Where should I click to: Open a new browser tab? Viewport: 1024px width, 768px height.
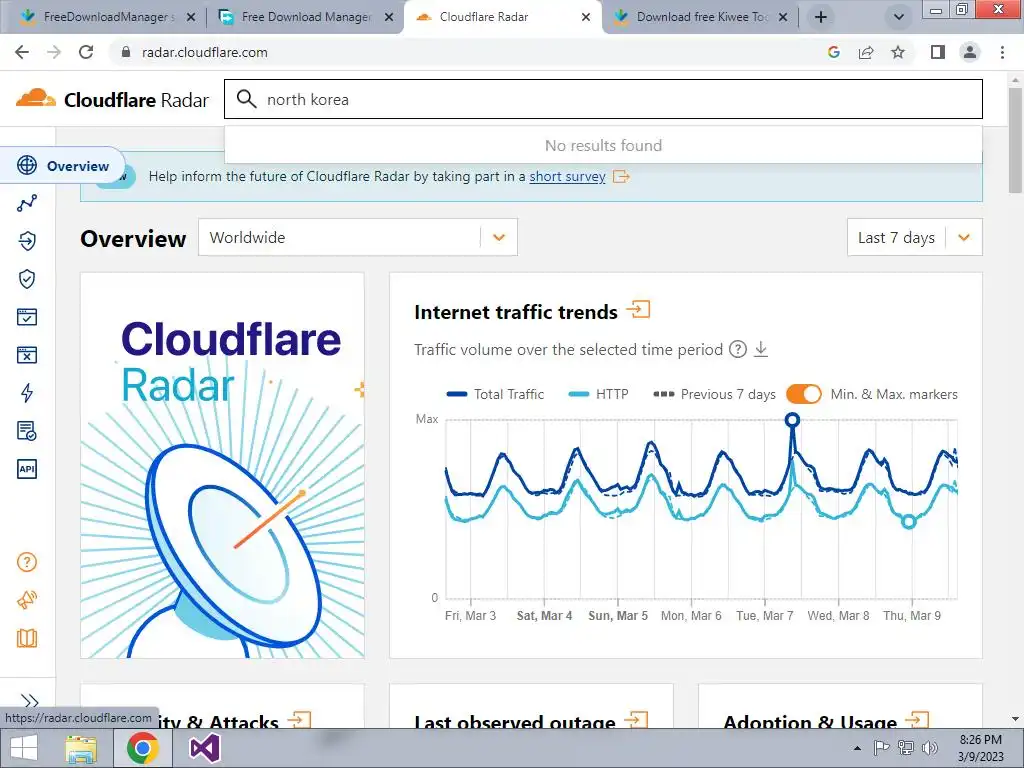point(821,17)
